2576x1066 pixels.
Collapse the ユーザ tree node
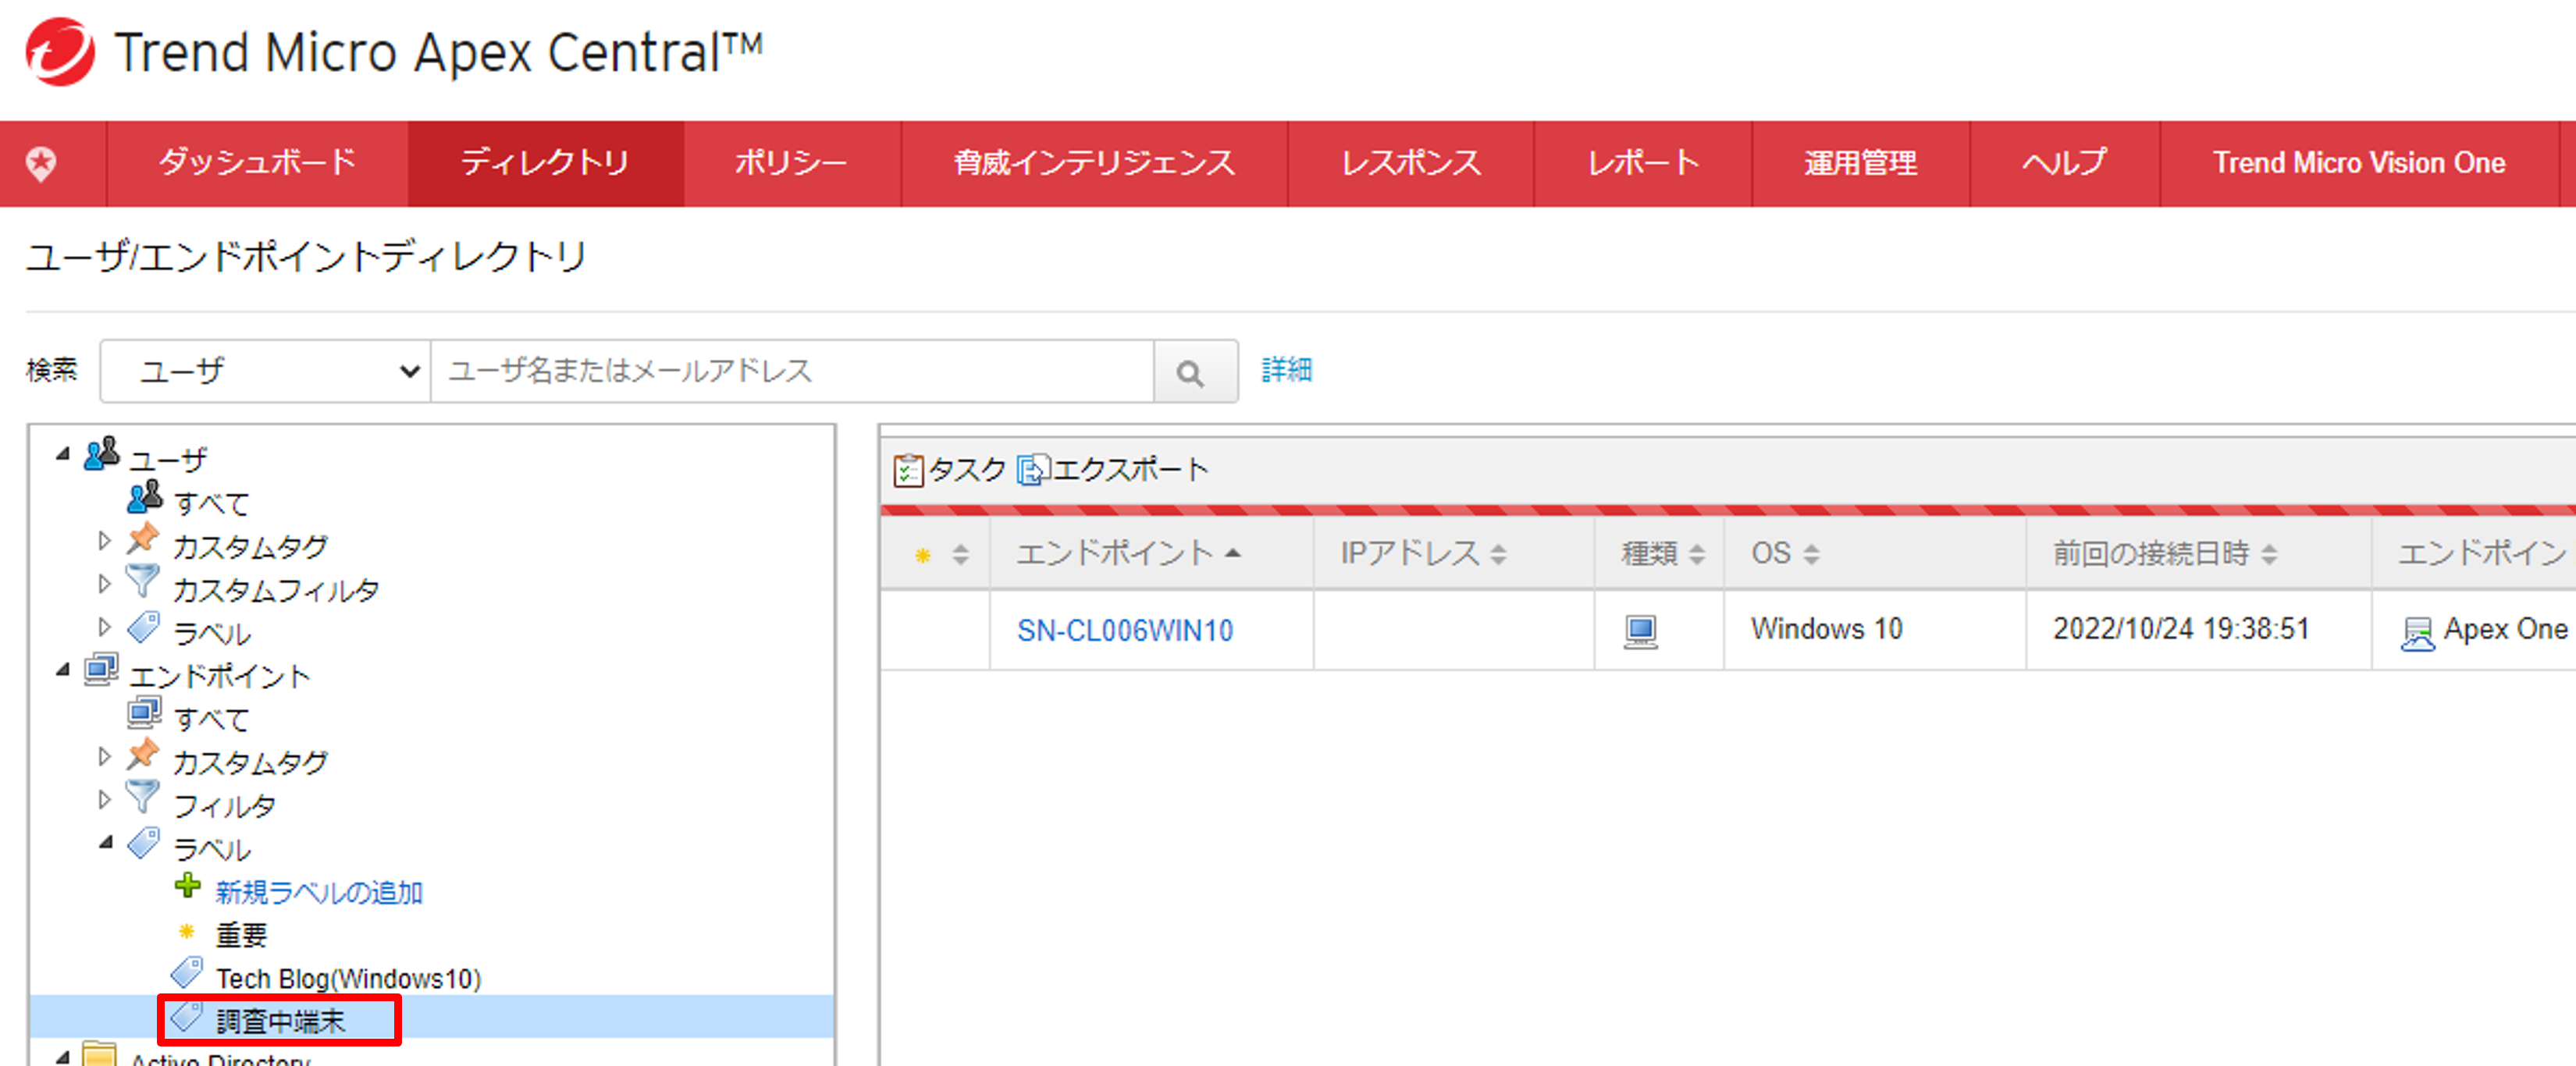coord(63,454)
